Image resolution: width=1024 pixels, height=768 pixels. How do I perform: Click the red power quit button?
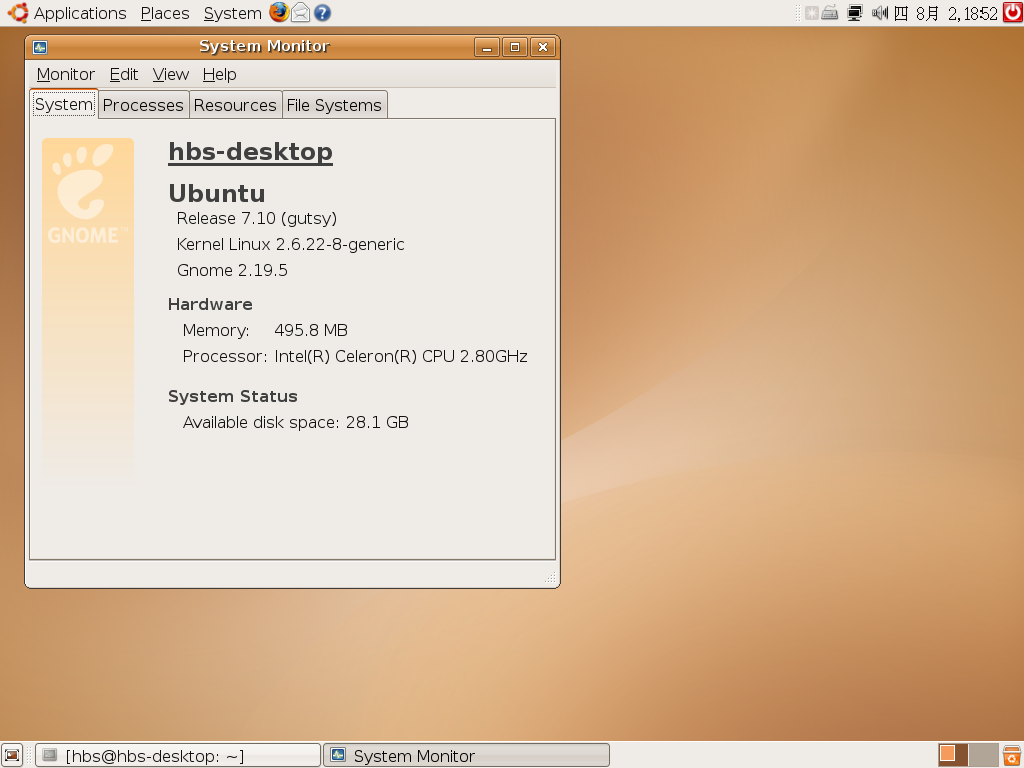pyautogui.click(x=1013, y=12)
